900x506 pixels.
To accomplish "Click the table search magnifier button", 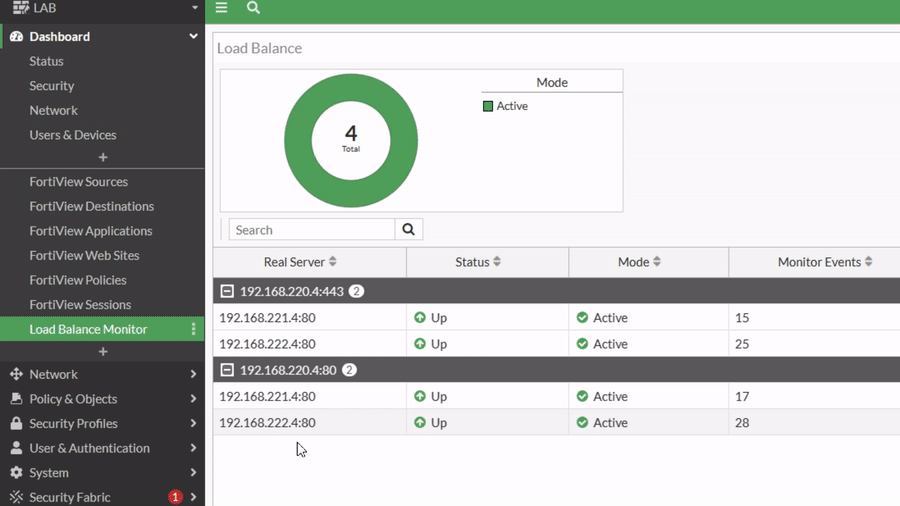I will click(x=409, y=229).
